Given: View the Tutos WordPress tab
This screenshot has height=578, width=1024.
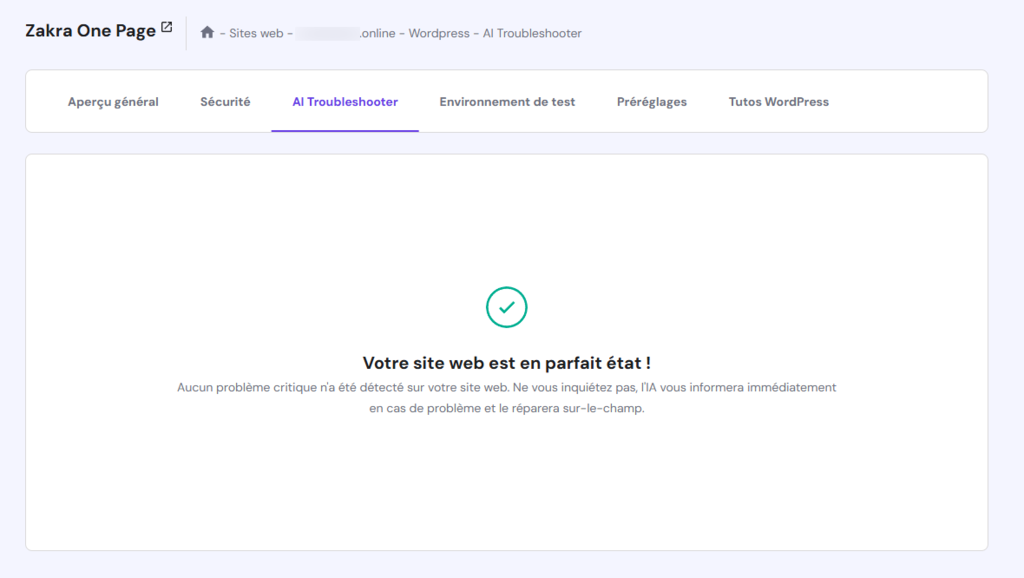Looking at the screenshot, I should (x=778, y=101).
